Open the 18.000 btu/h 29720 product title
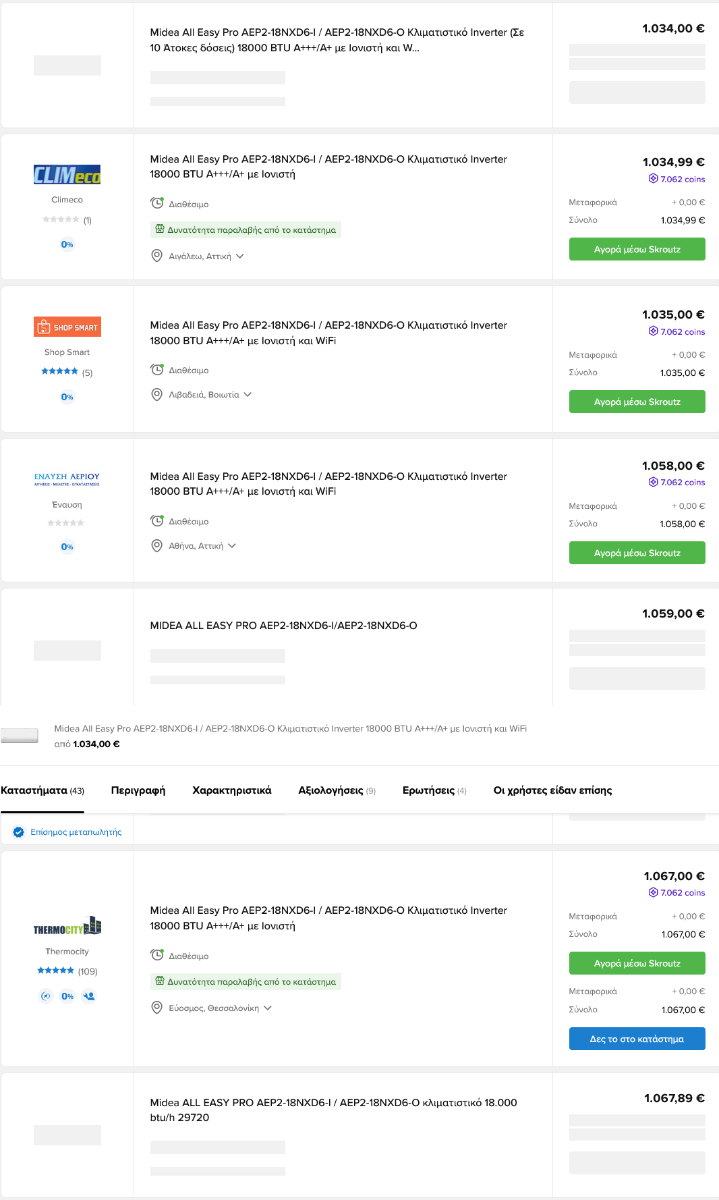This screenshot has width=719, height=1200. 333,1109
